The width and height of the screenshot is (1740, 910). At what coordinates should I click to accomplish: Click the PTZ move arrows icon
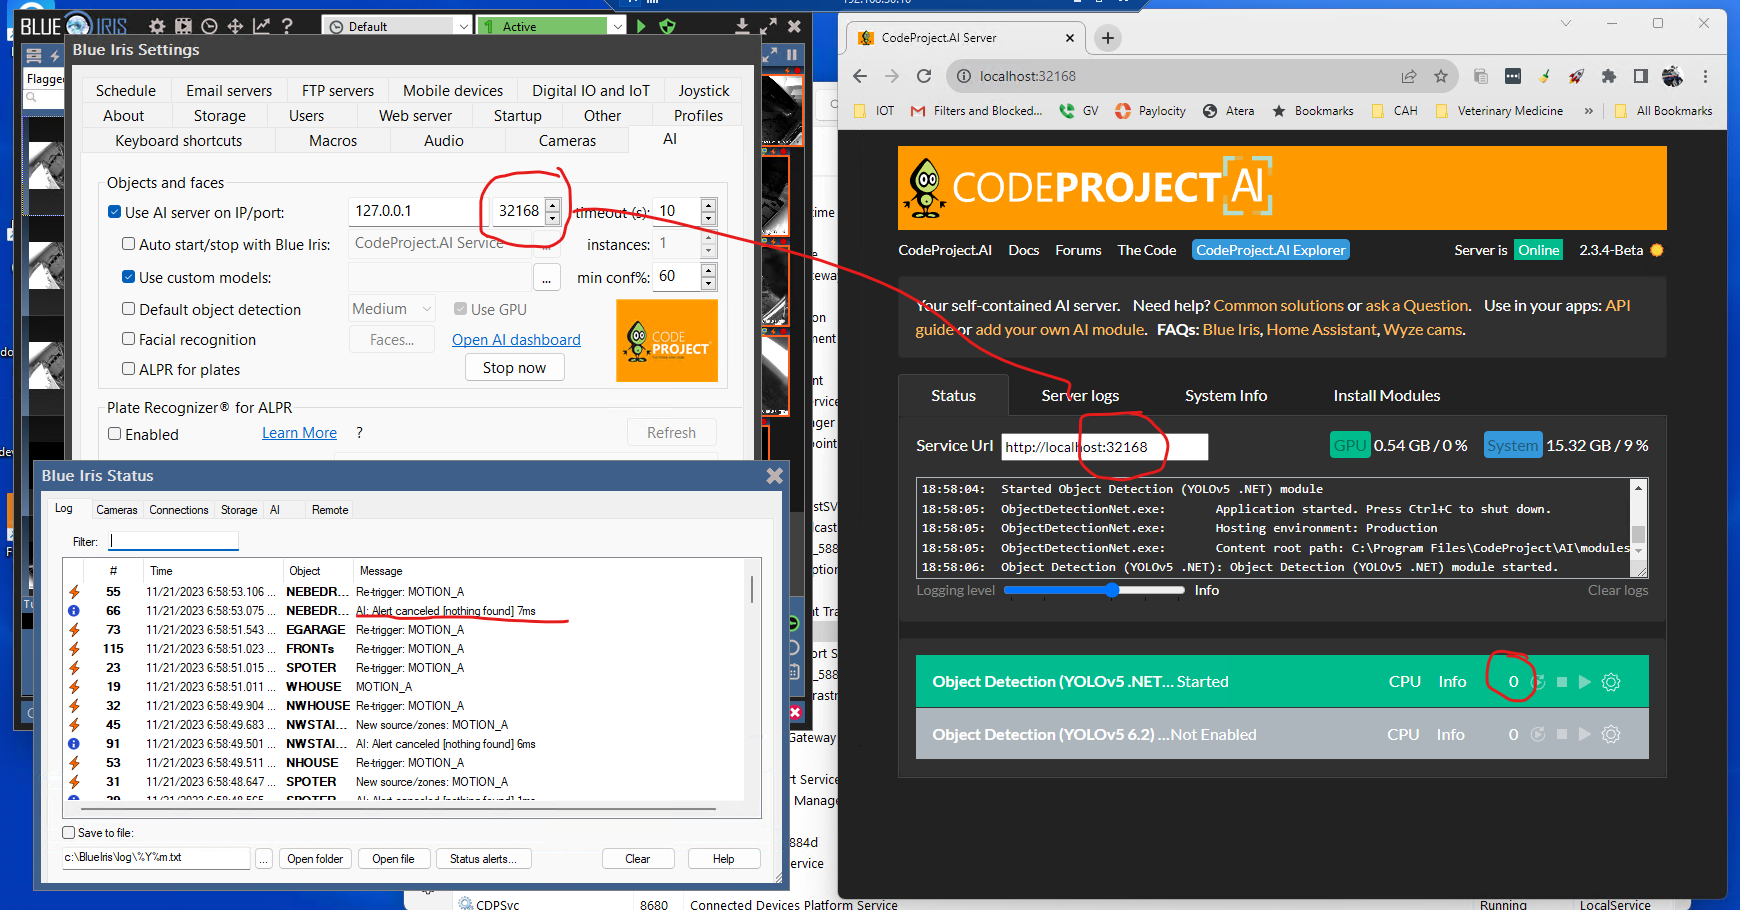click(x=235, y=26)
